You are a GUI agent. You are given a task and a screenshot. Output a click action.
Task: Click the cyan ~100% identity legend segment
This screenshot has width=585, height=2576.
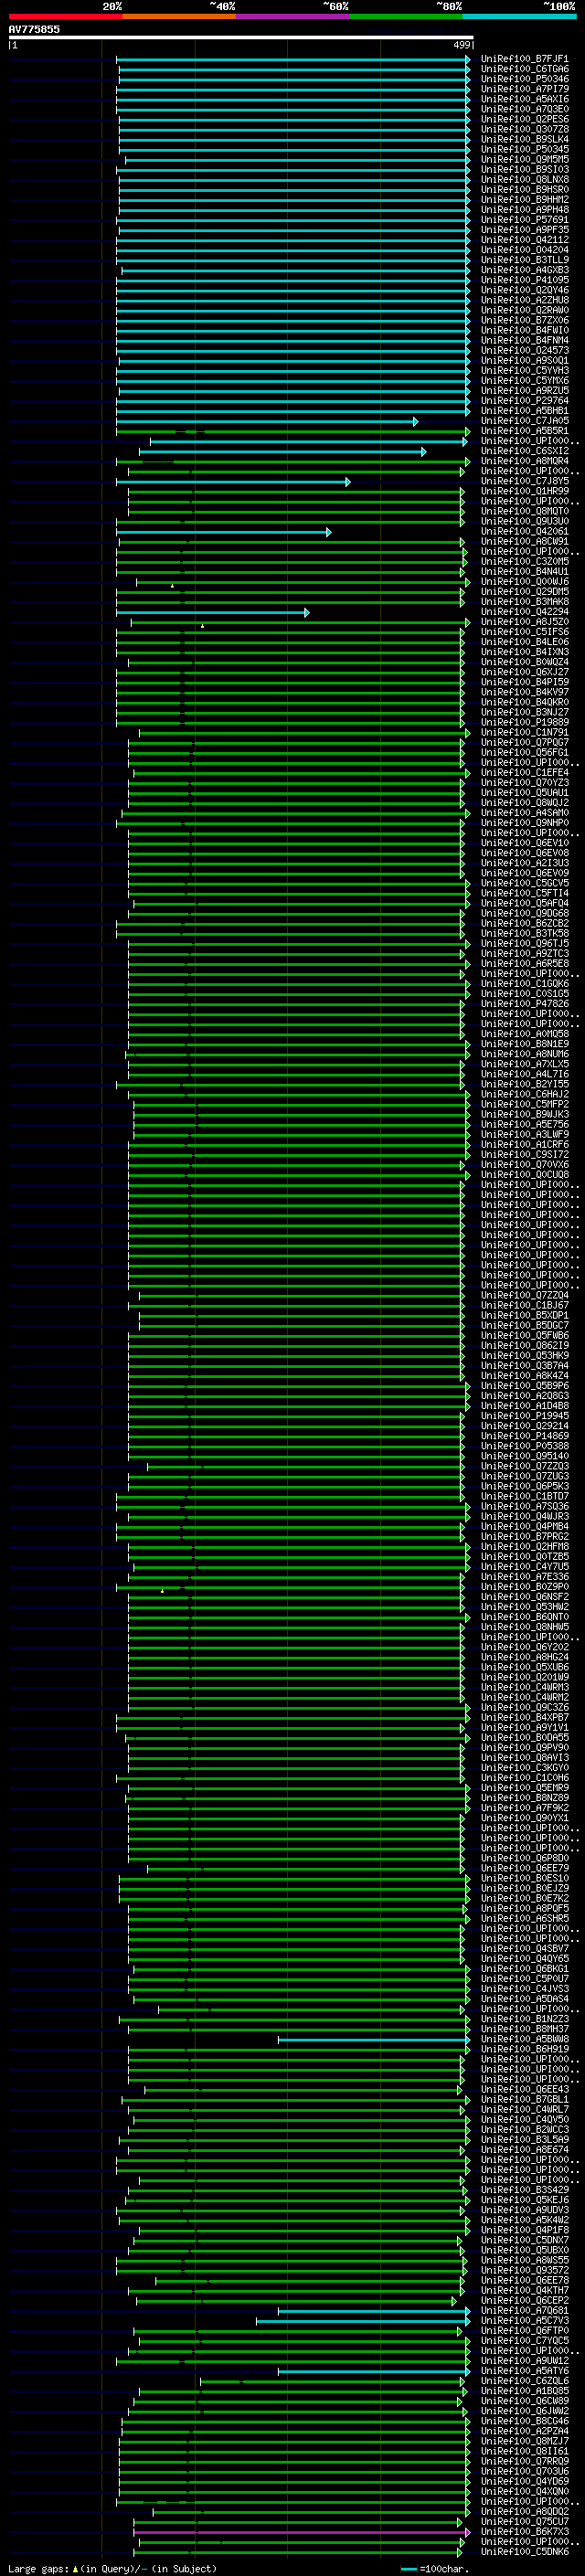tap(520, 16)
